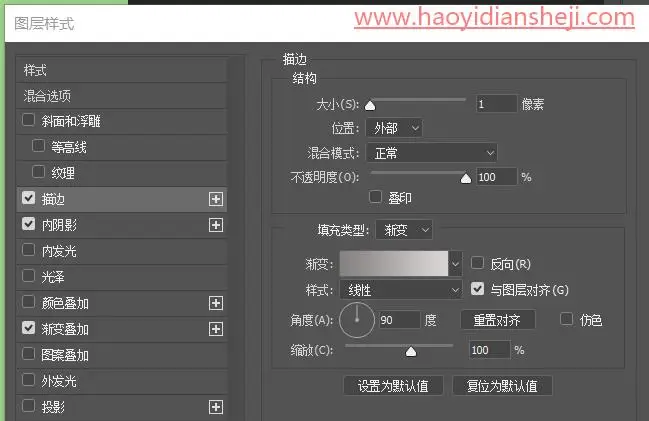Image resolution: width=649 pixels, height=421 pixels.
Task: Select the 外发光 effect row label
Action: pyautogui.click(x=59, y=381)
